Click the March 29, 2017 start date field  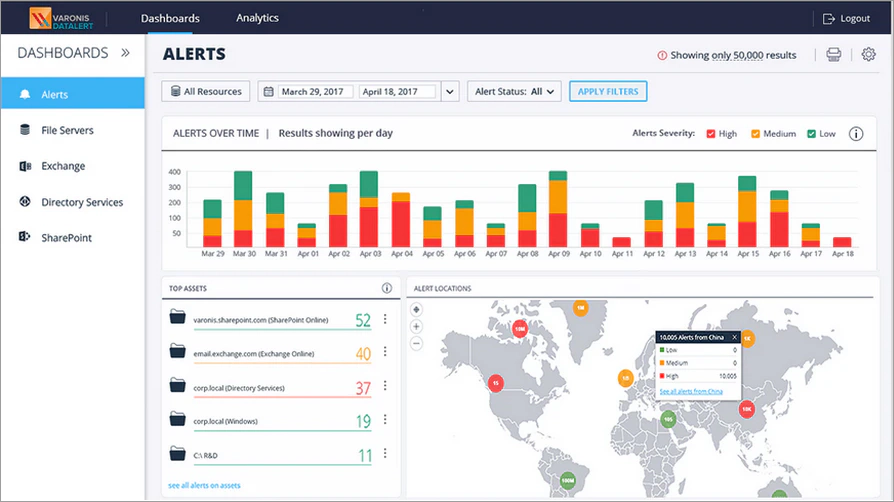tap(316, 91)
